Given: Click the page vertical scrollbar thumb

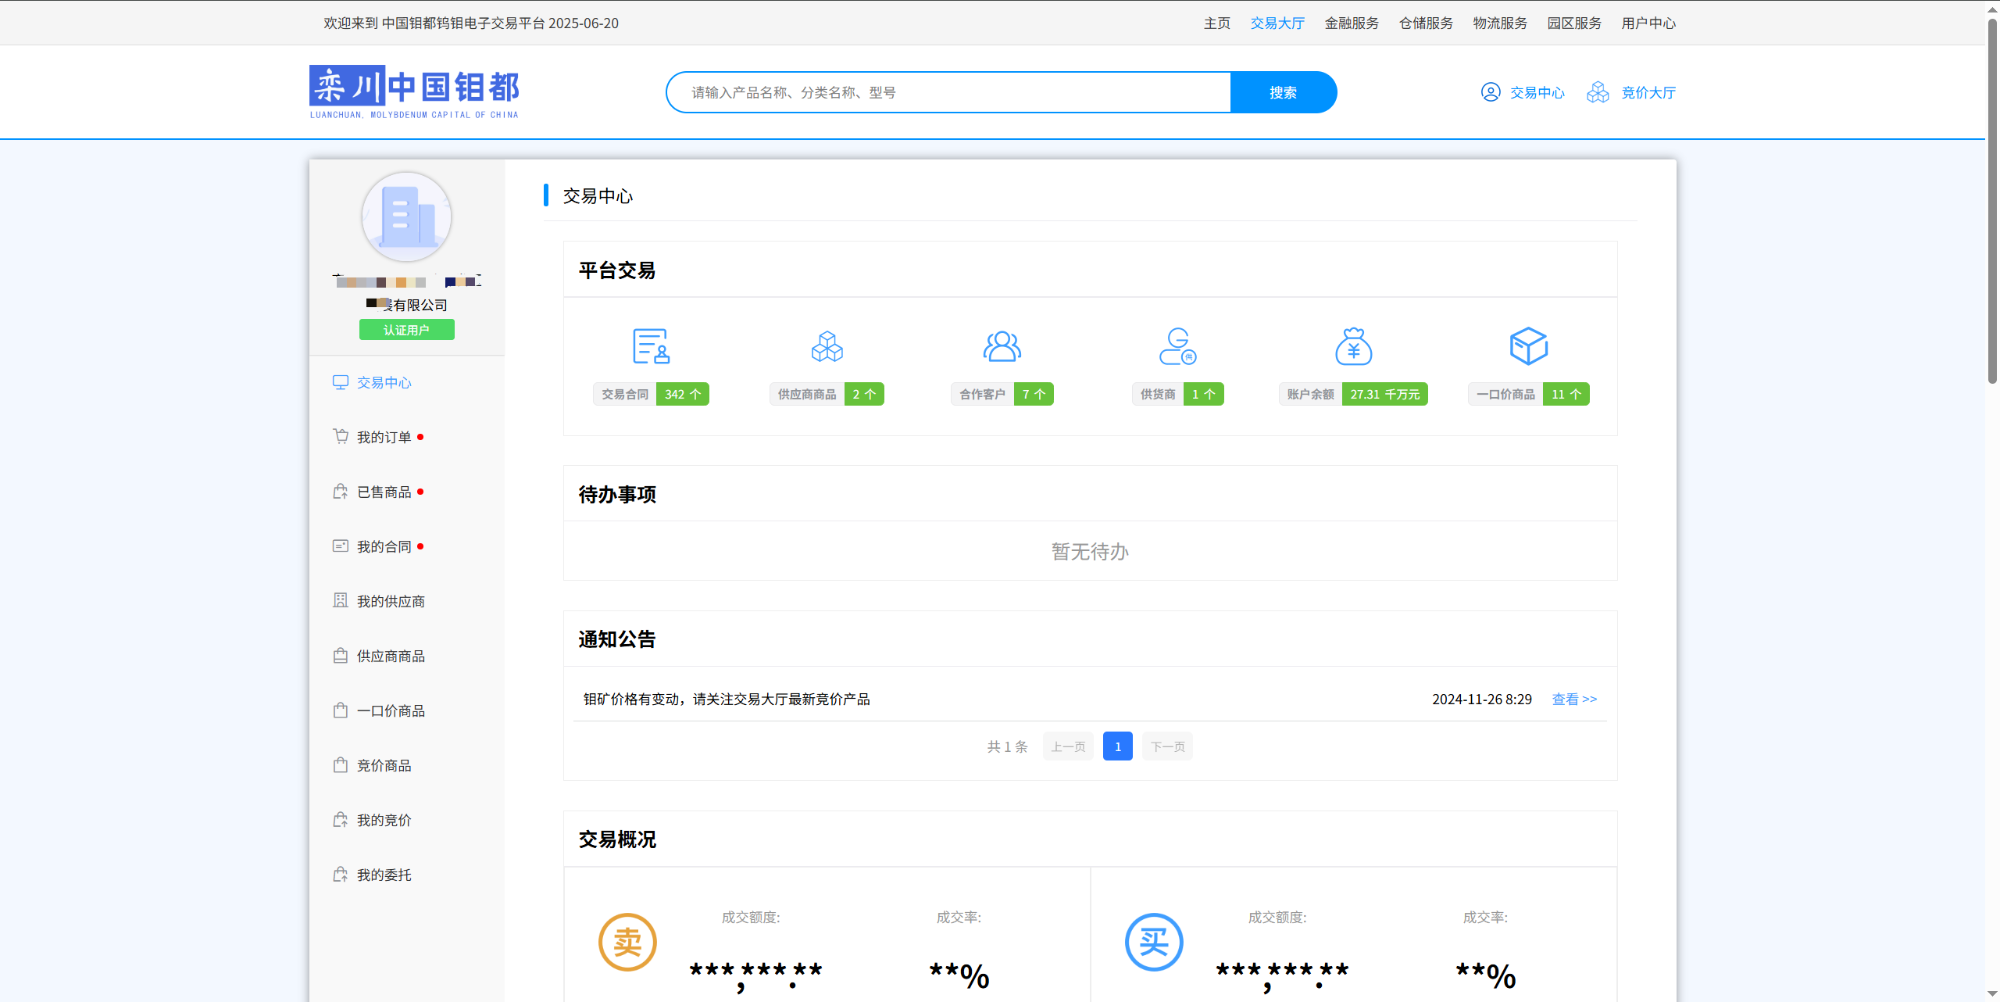Looking at the screenshot, I should 1992,200.
